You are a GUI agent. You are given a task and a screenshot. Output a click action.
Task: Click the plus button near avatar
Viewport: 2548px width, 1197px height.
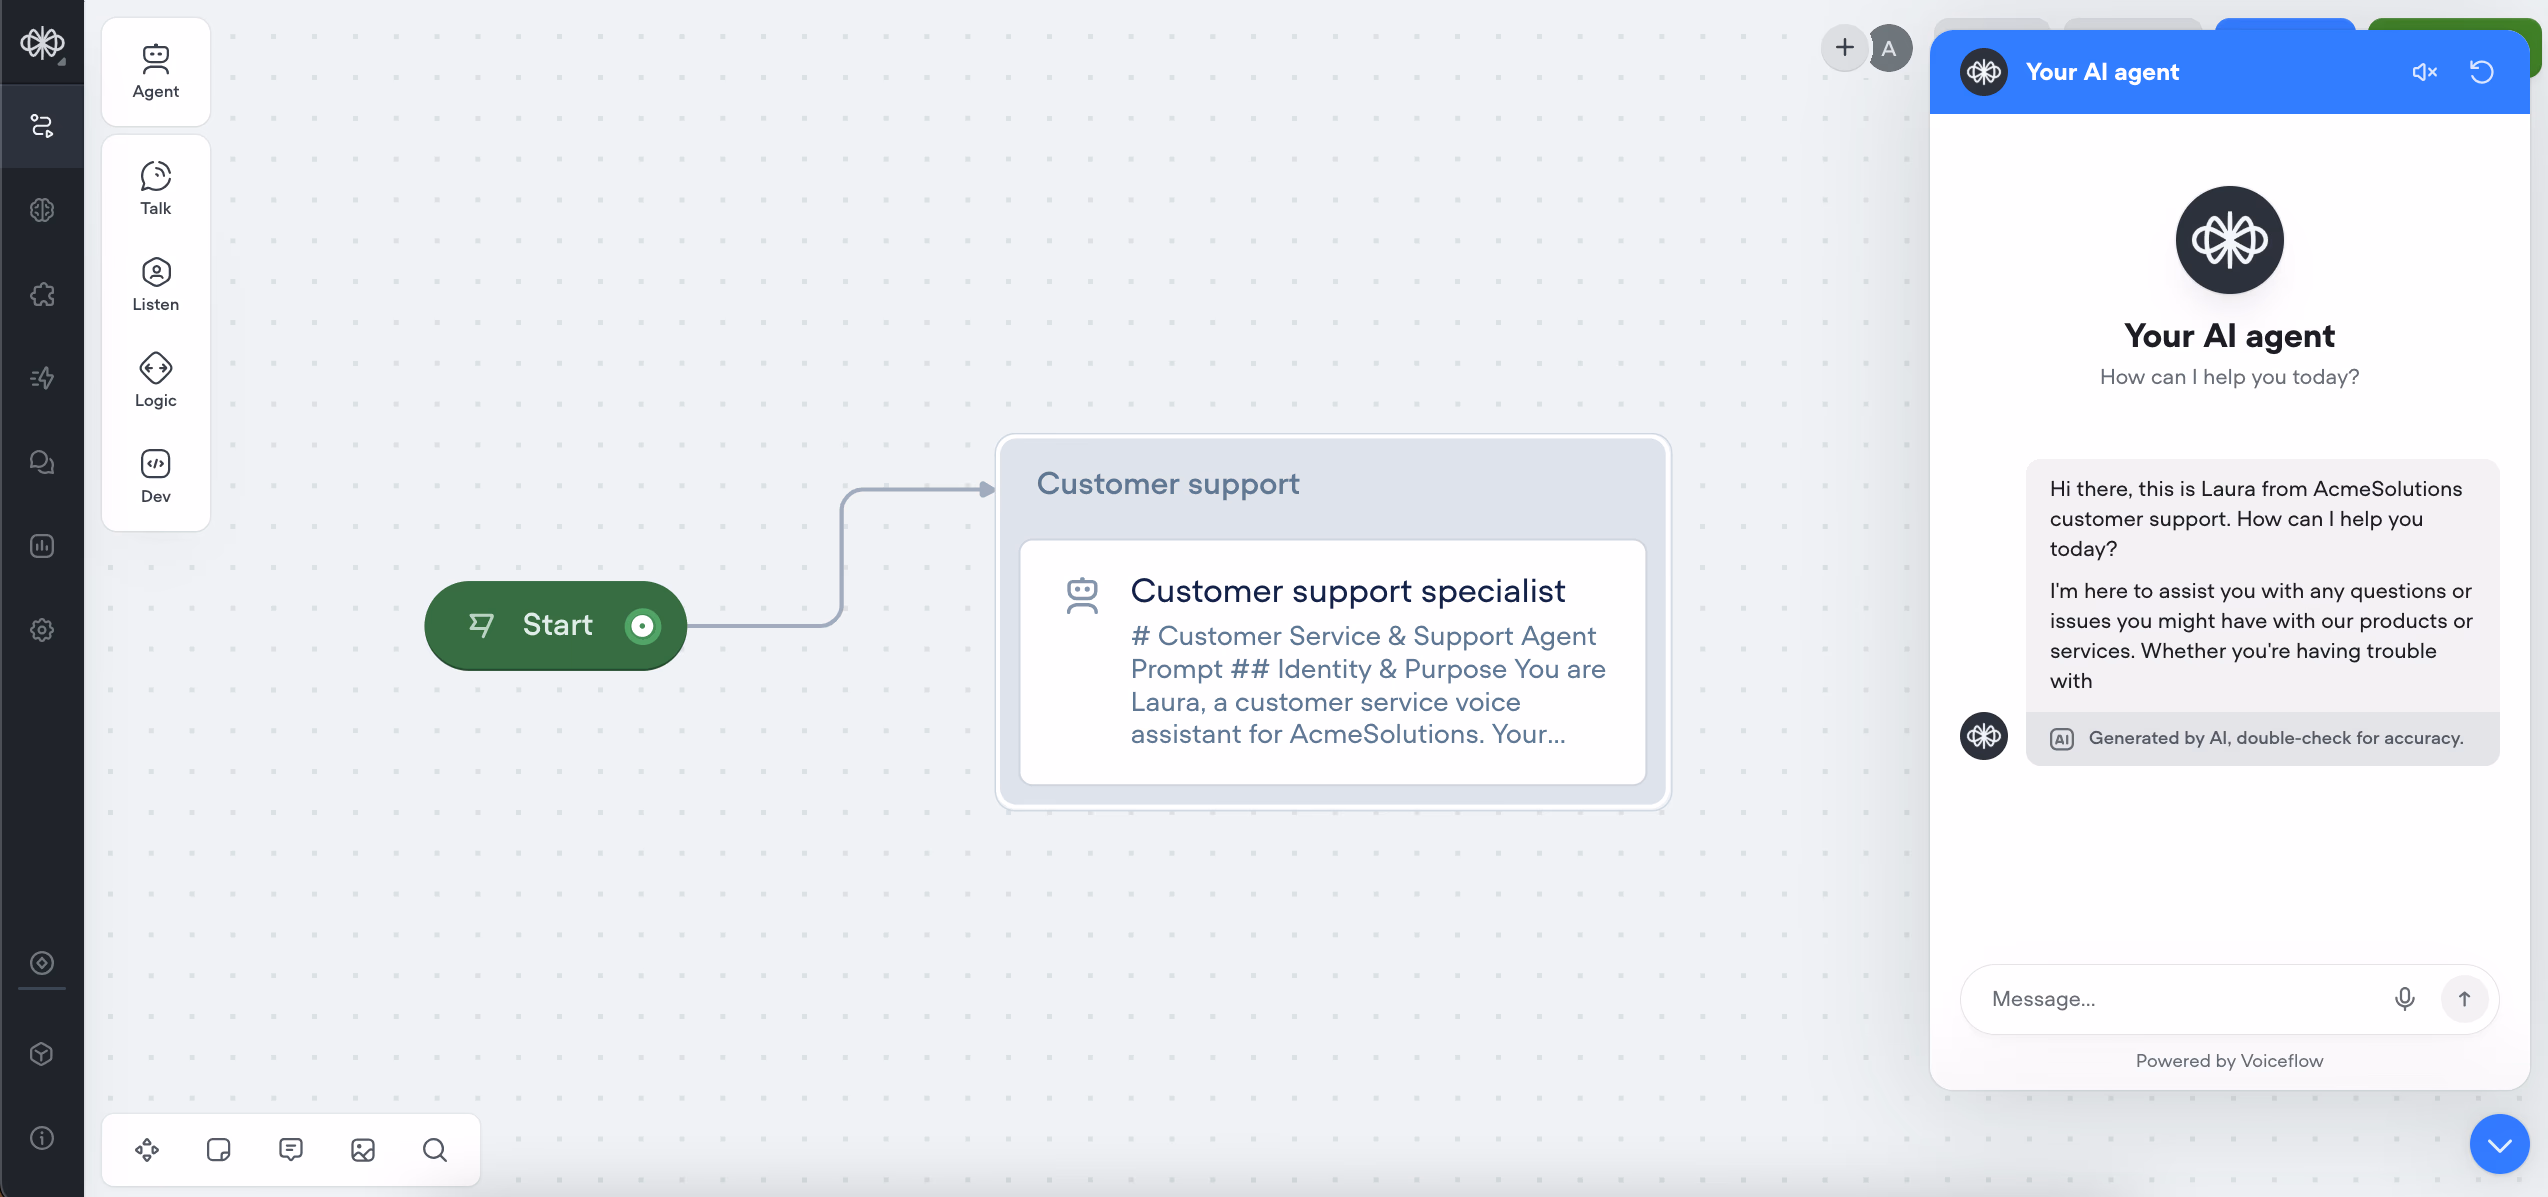[1844, 47]
